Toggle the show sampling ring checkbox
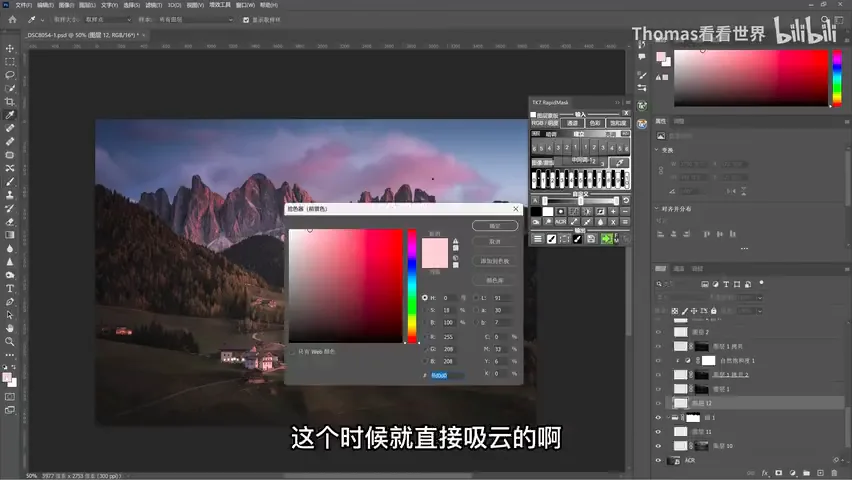The width and height of the screenshot is (852, 480). (x=246, y=20)
